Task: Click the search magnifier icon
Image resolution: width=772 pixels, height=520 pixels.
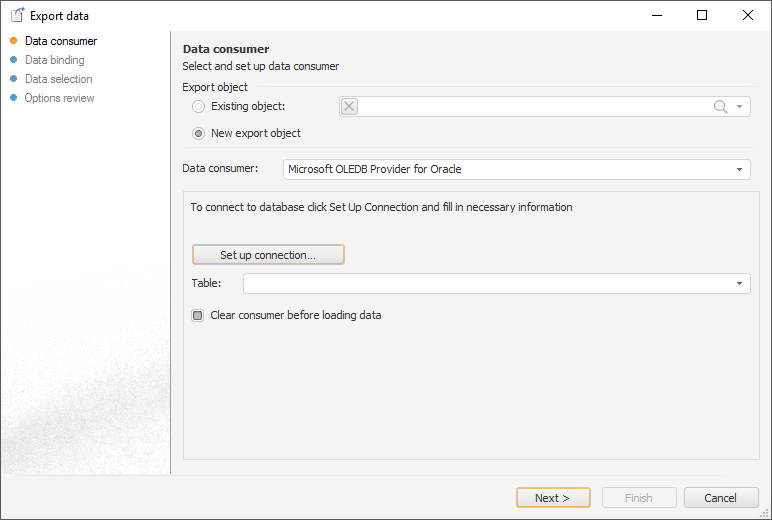Action: (720, 107)
